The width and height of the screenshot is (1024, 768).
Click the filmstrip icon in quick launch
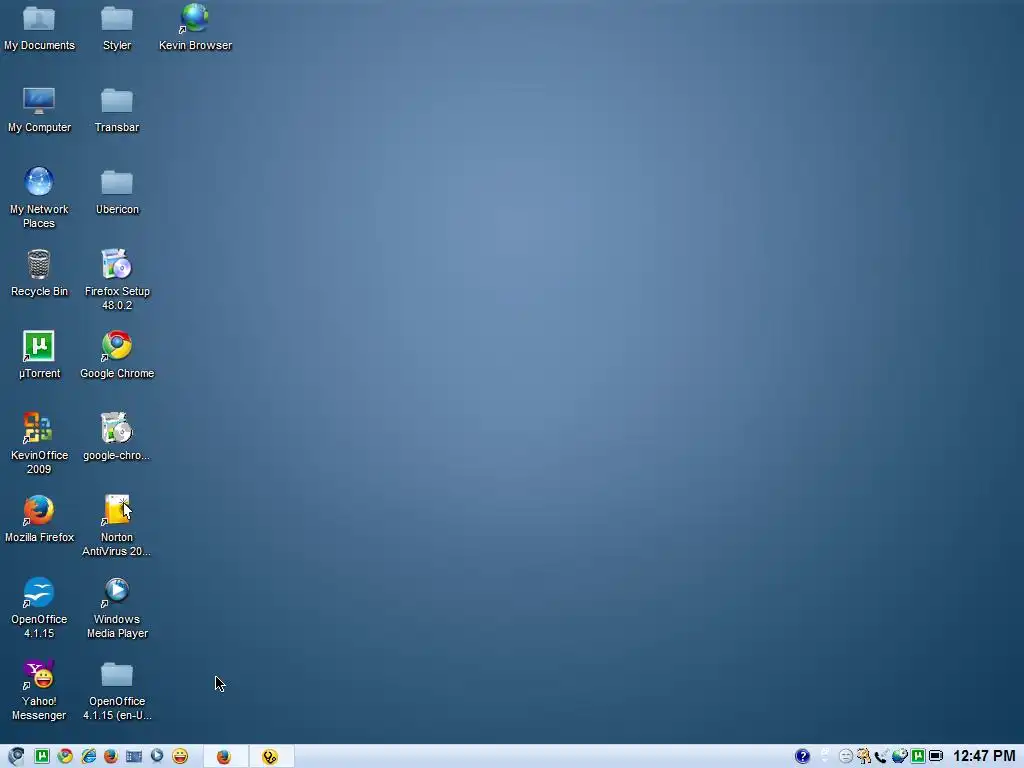(x=134, y=756)
